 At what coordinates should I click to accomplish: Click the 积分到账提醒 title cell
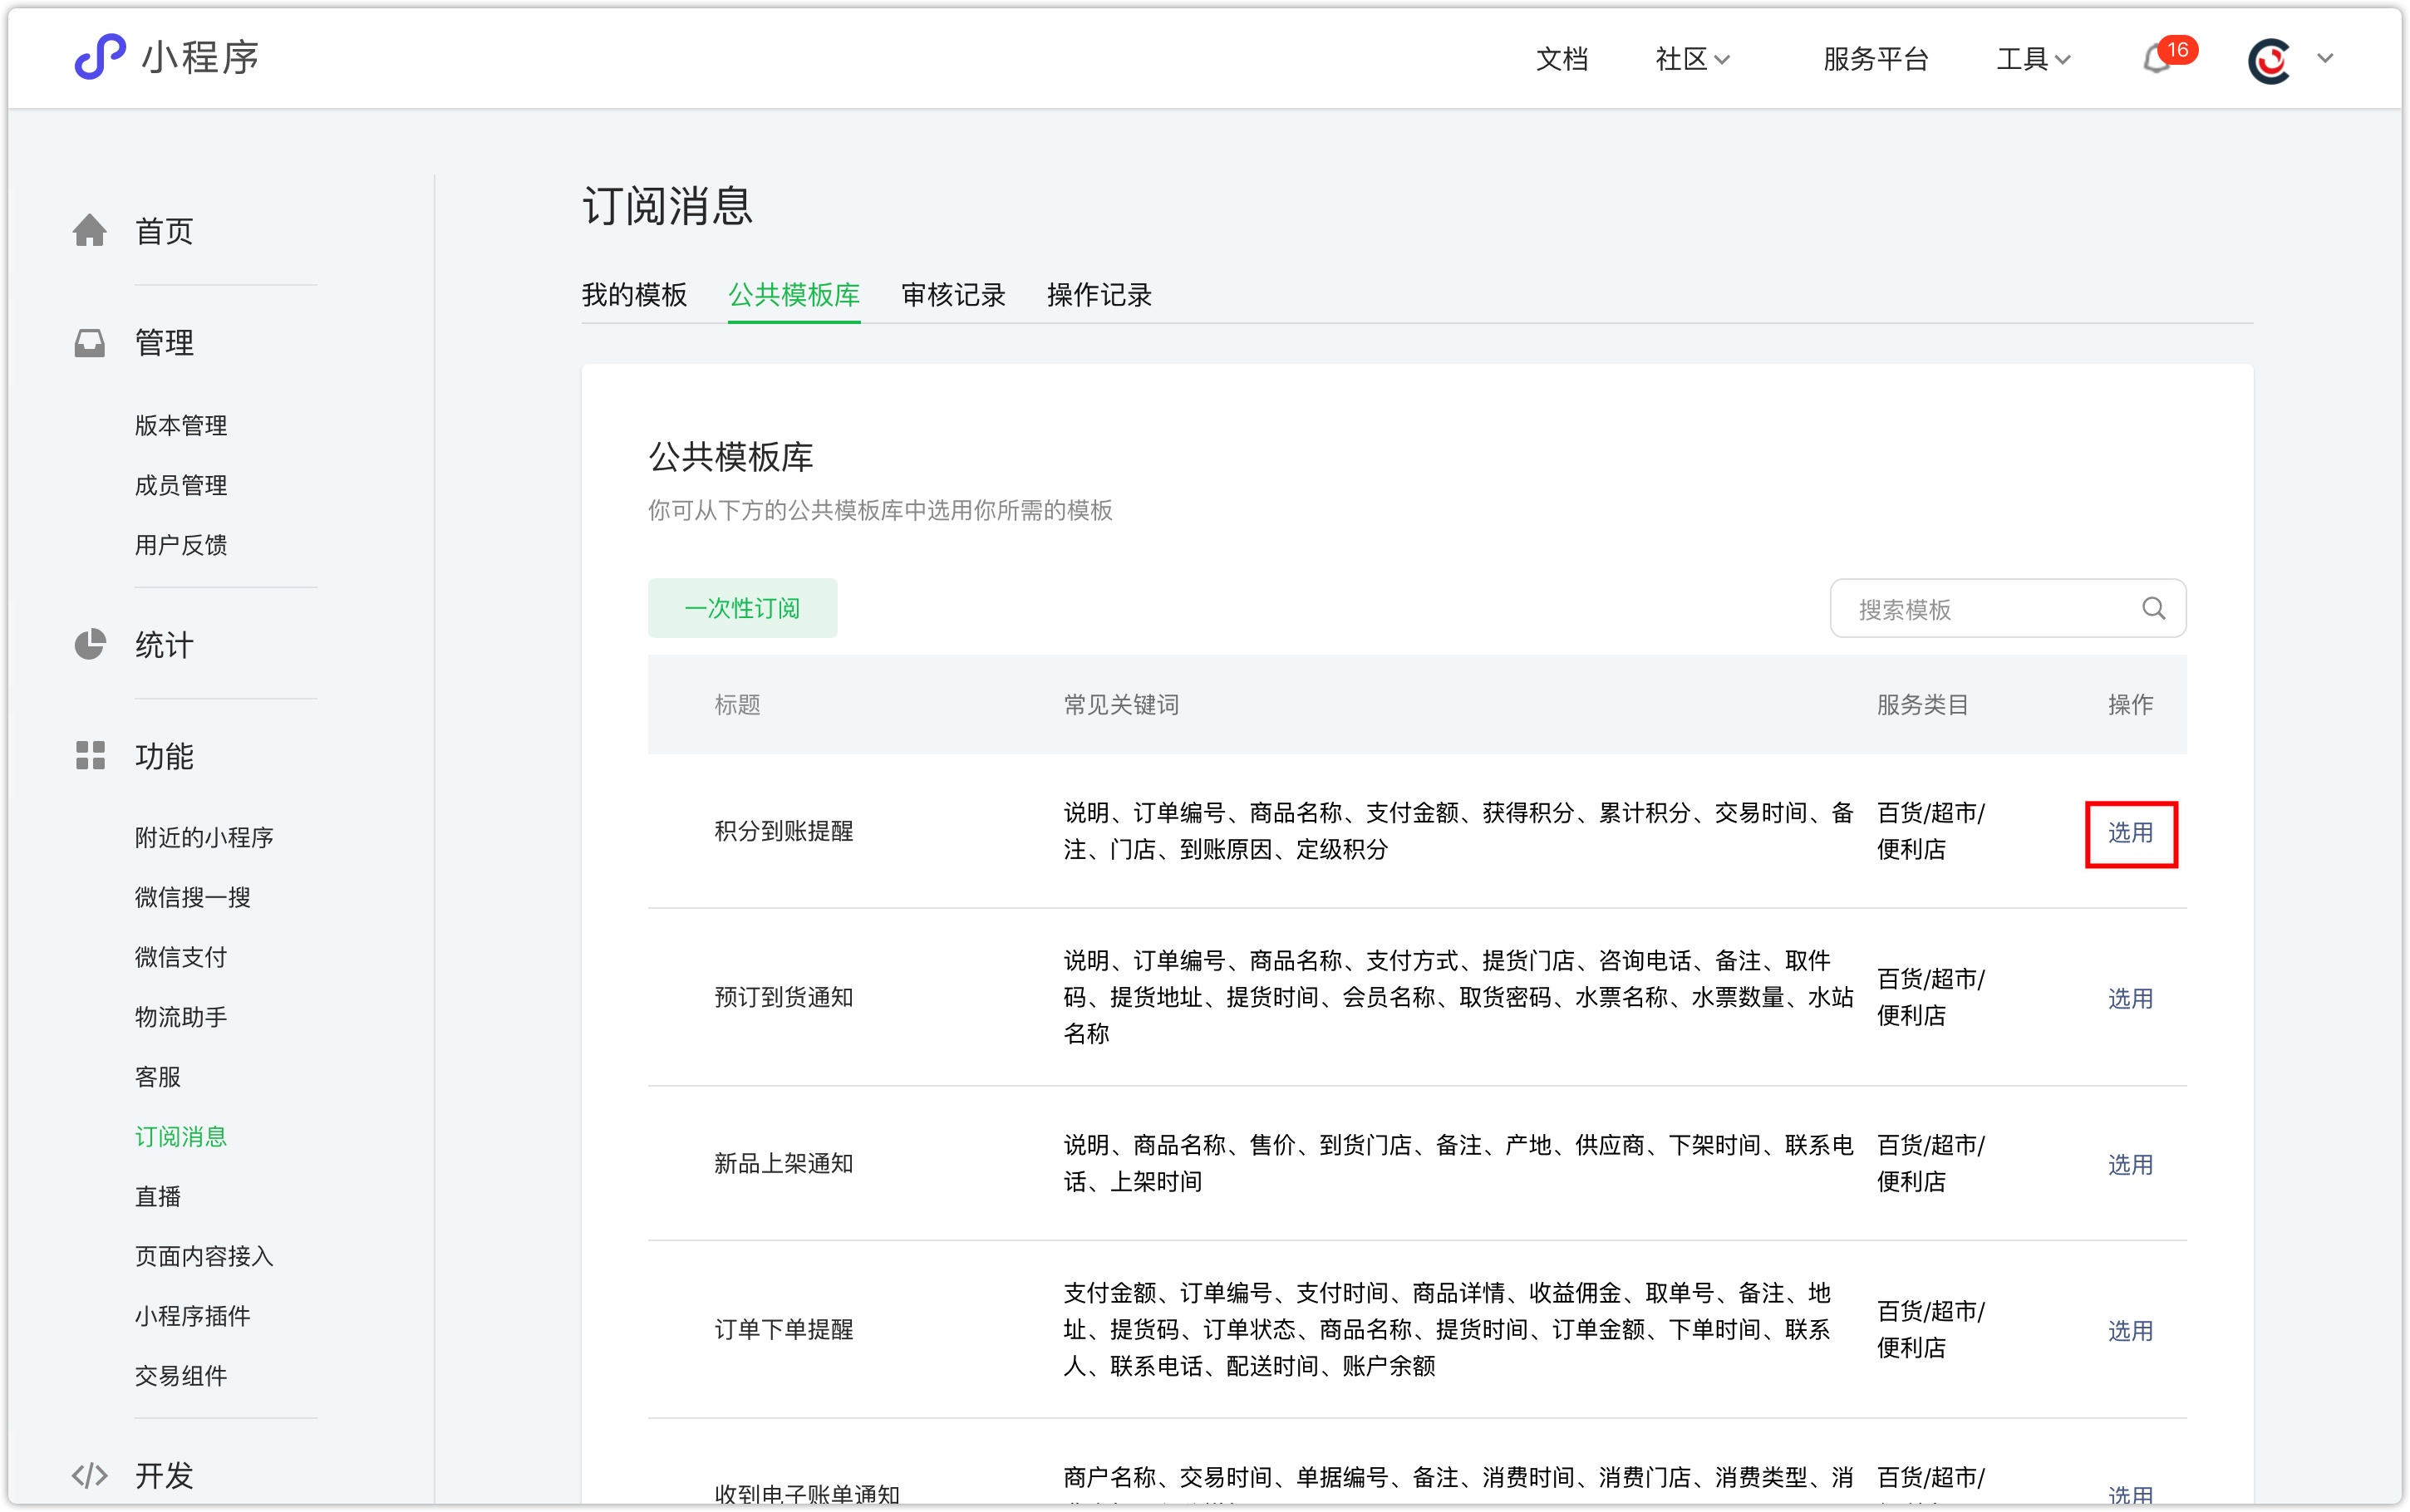coord(784,832)
